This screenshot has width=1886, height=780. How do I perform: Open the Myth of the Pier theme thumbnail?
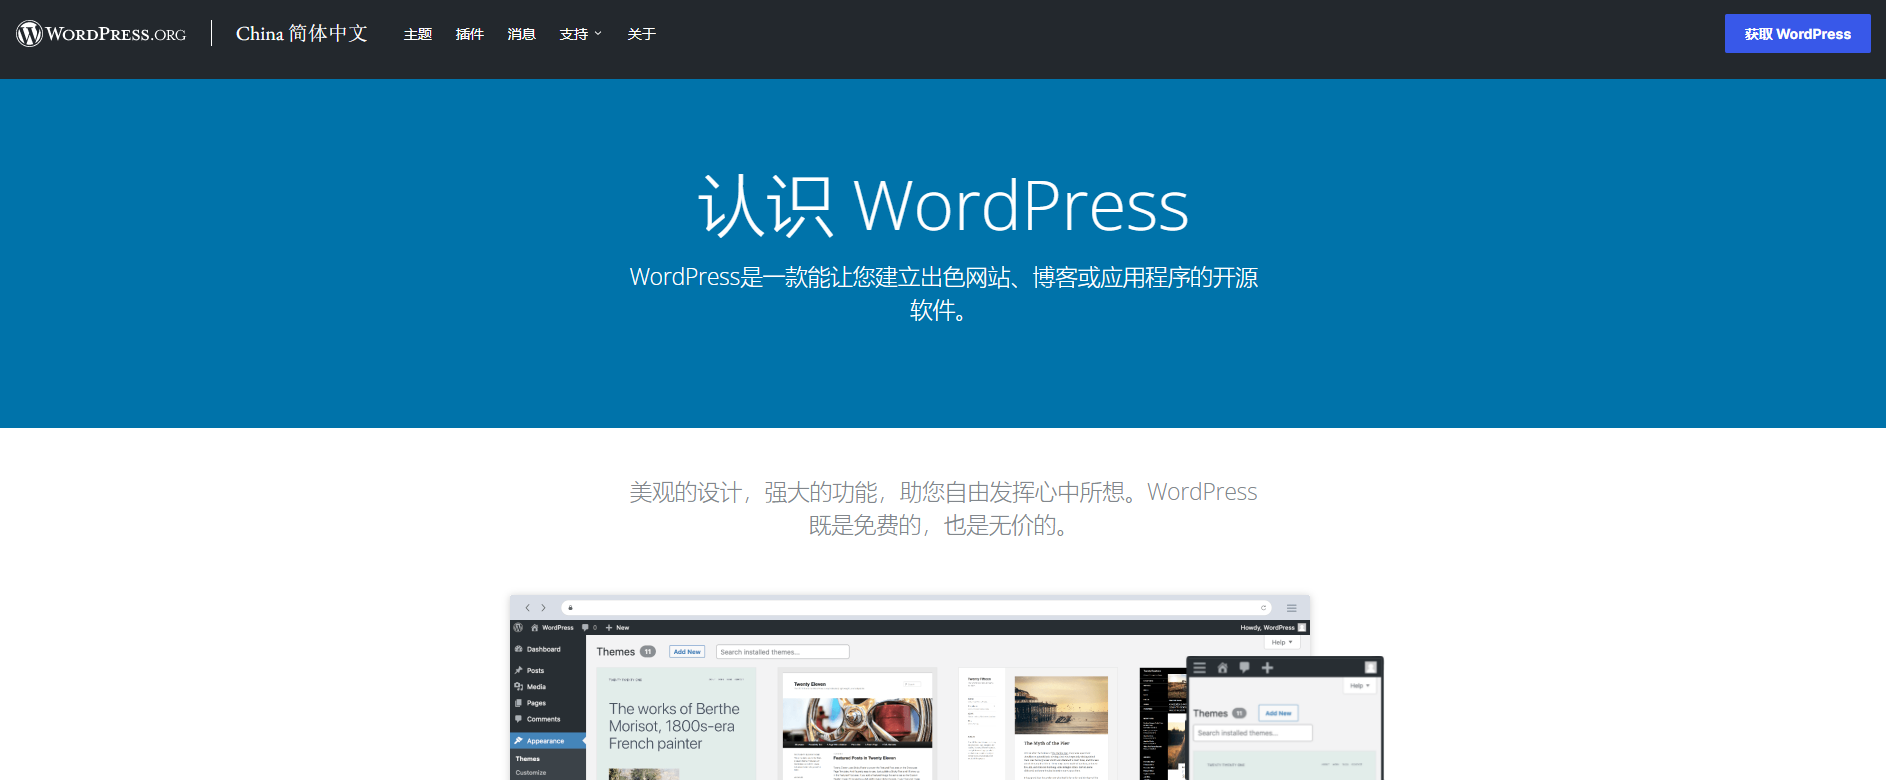[x=1038, y=724]
